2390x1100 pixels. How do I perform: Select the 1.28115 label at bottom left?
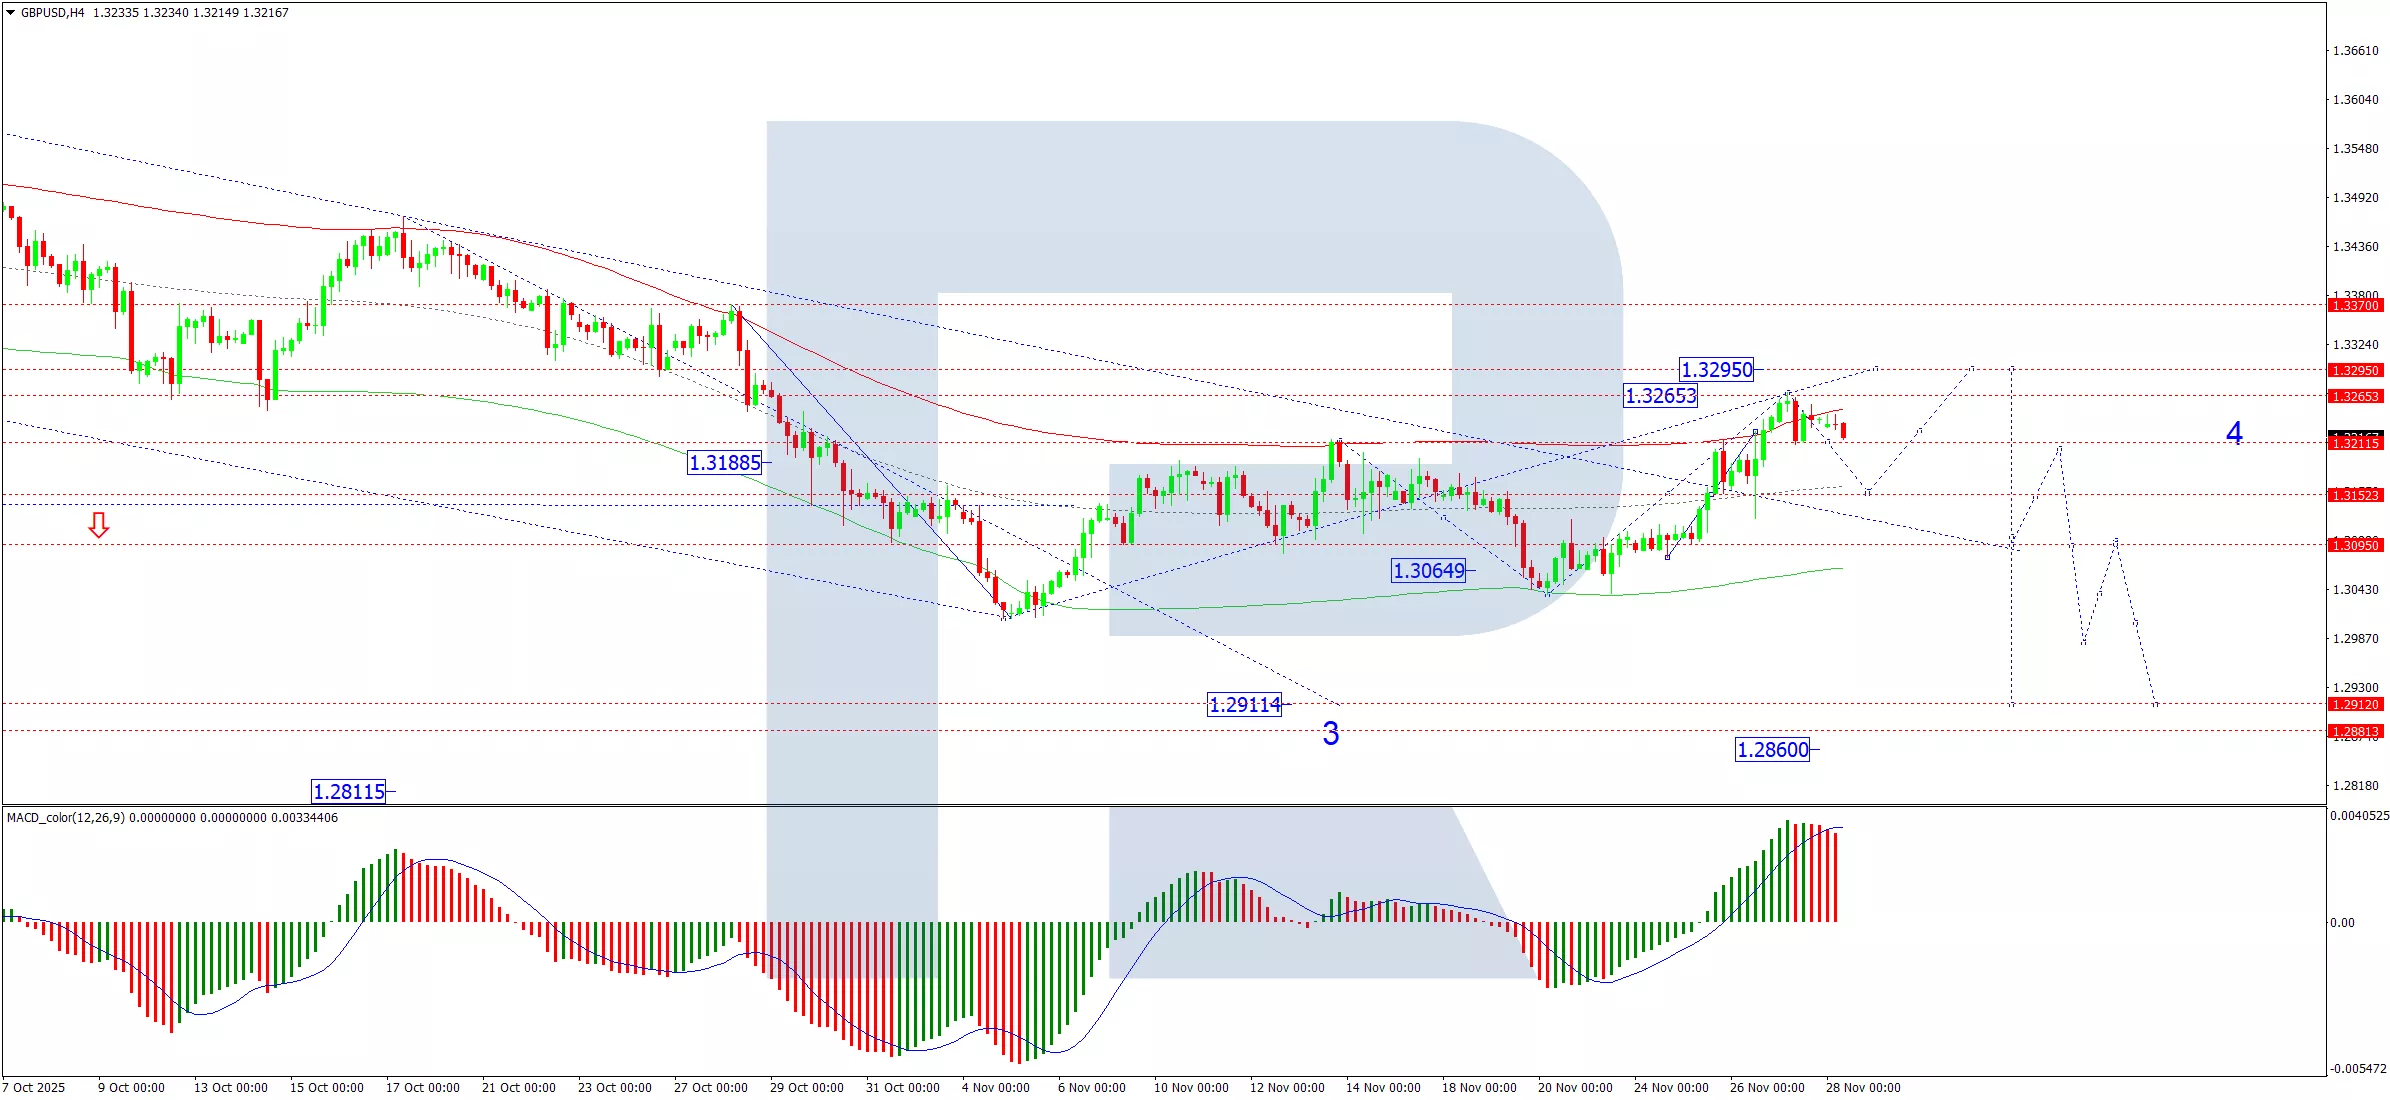pyautogui.click(x=349, y=792)
